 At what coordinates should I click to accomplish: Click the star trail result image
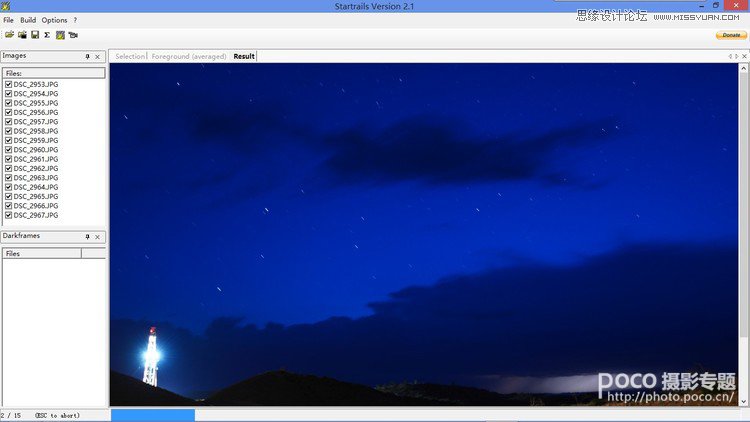point(424,234)
